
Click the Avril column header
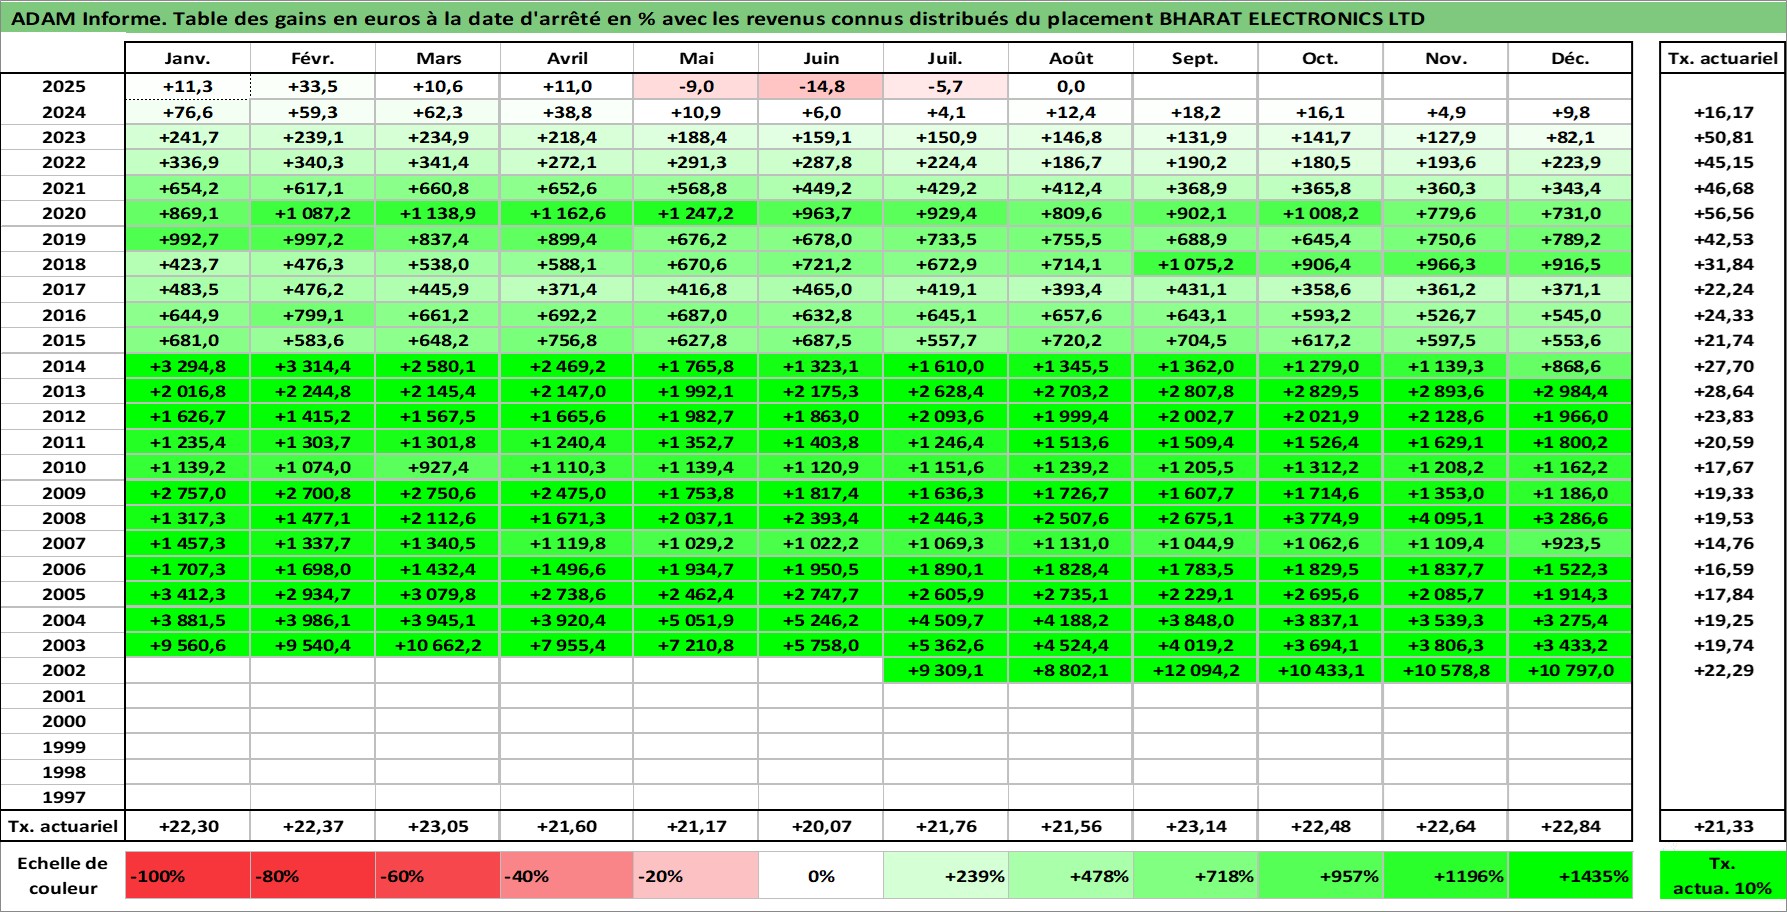tap(566, 58)
